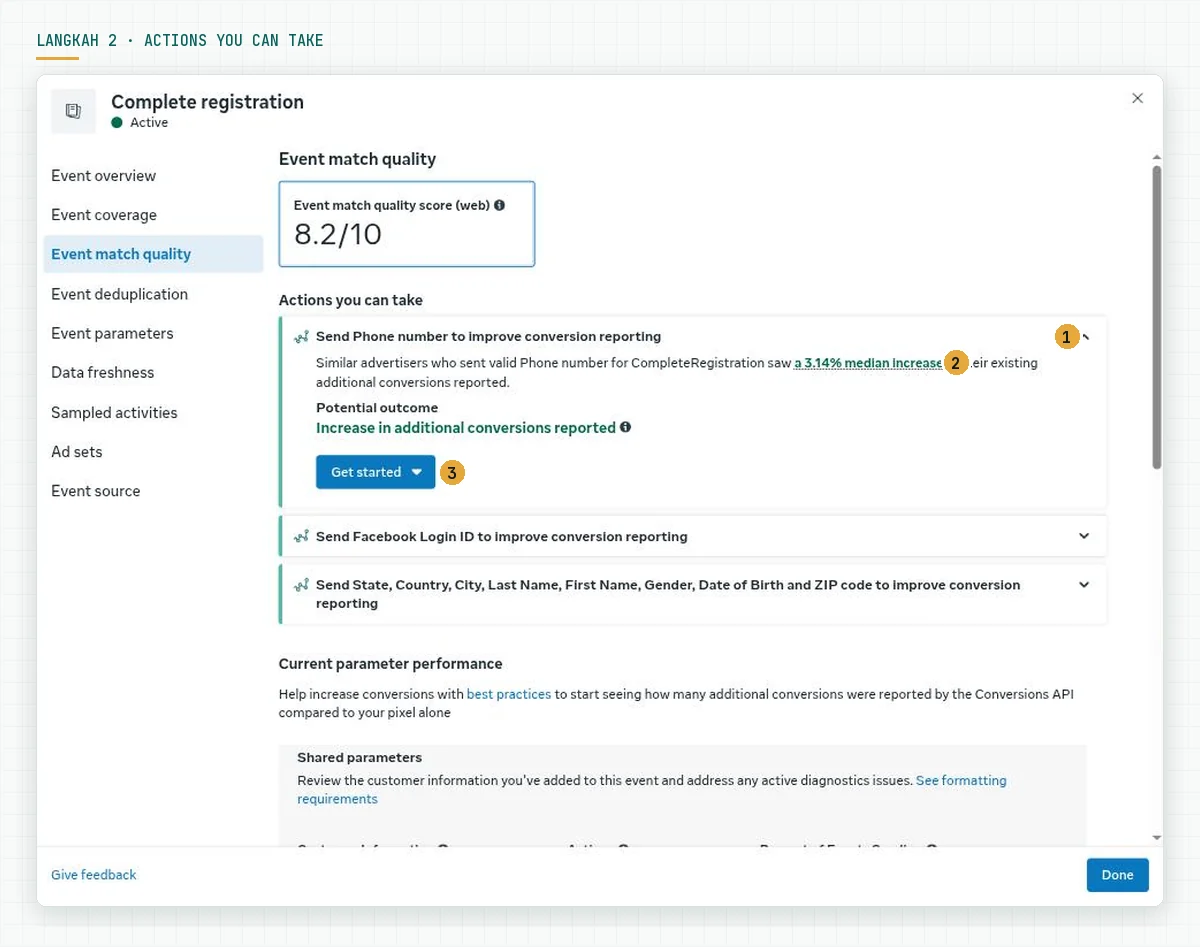
Task: Click the dialog's vertical scrollbar thumb
Action: (x=1156, y=317)
